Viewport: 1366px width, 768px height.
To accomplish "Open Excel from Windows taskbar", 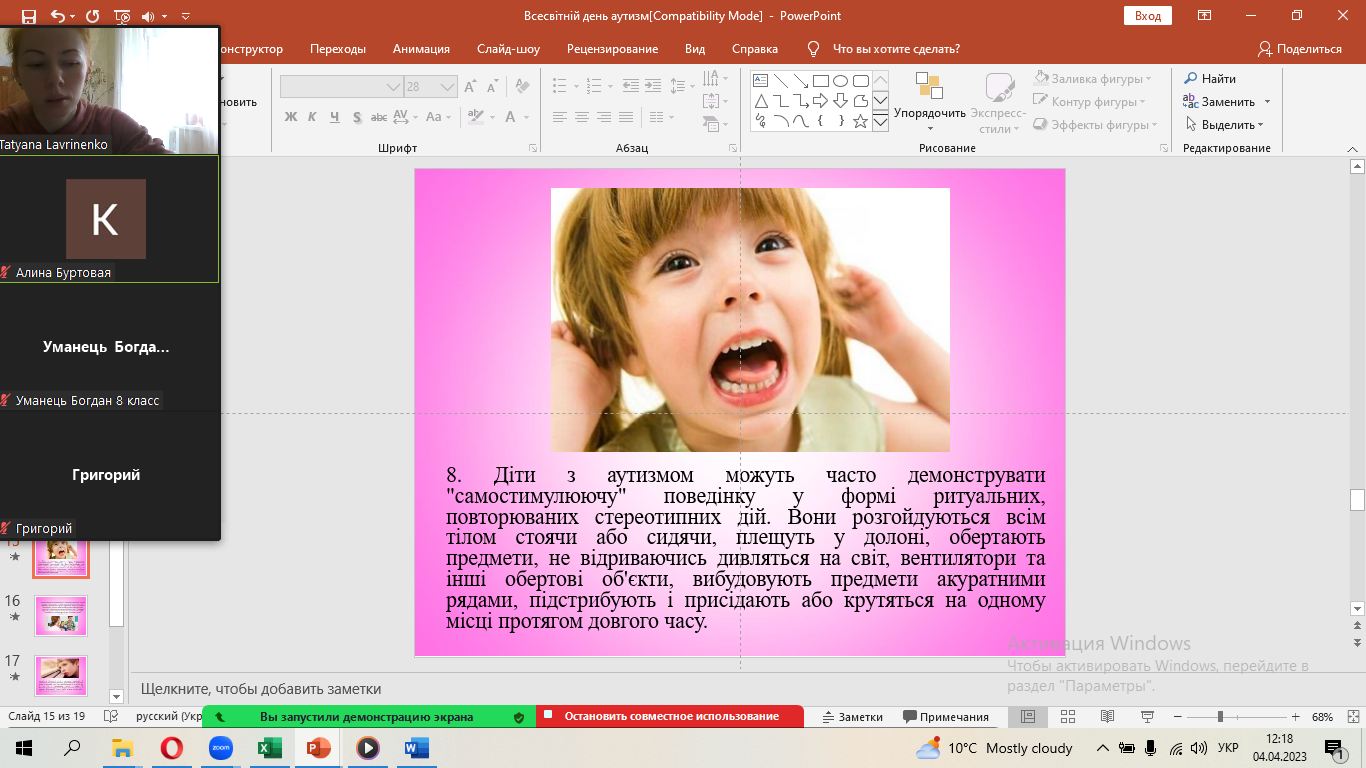I will point(269,747).
